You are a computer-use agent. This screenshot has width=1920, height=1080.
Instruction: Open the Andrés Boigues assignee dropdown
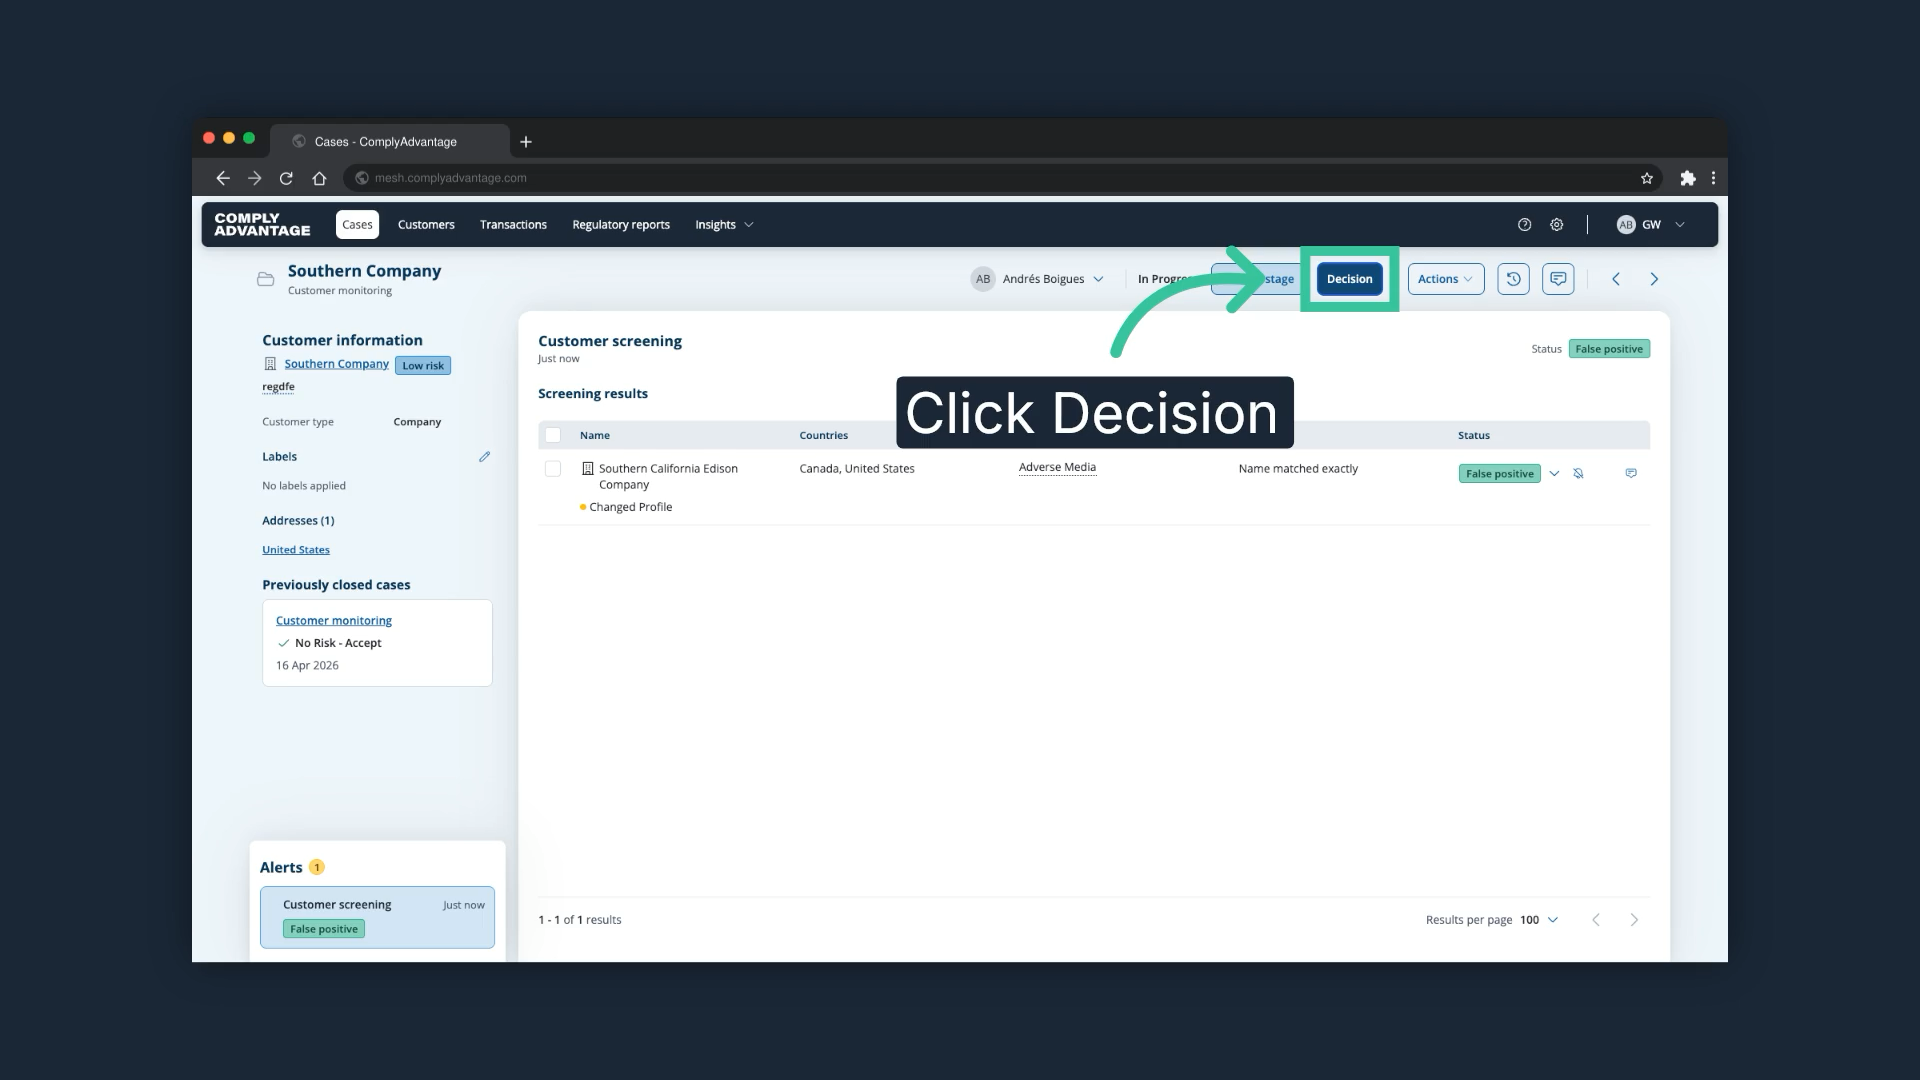[1037, 279]
